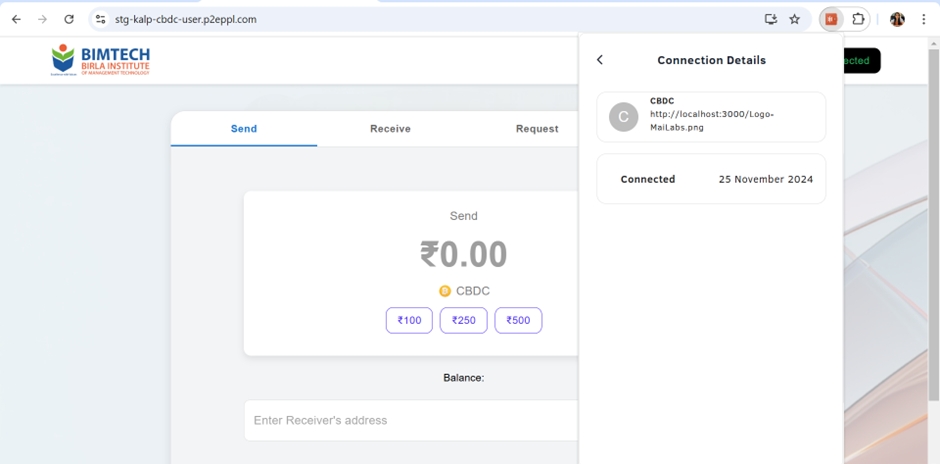
Task: Select the CBDC connection card
Action: tap(711, 117)
